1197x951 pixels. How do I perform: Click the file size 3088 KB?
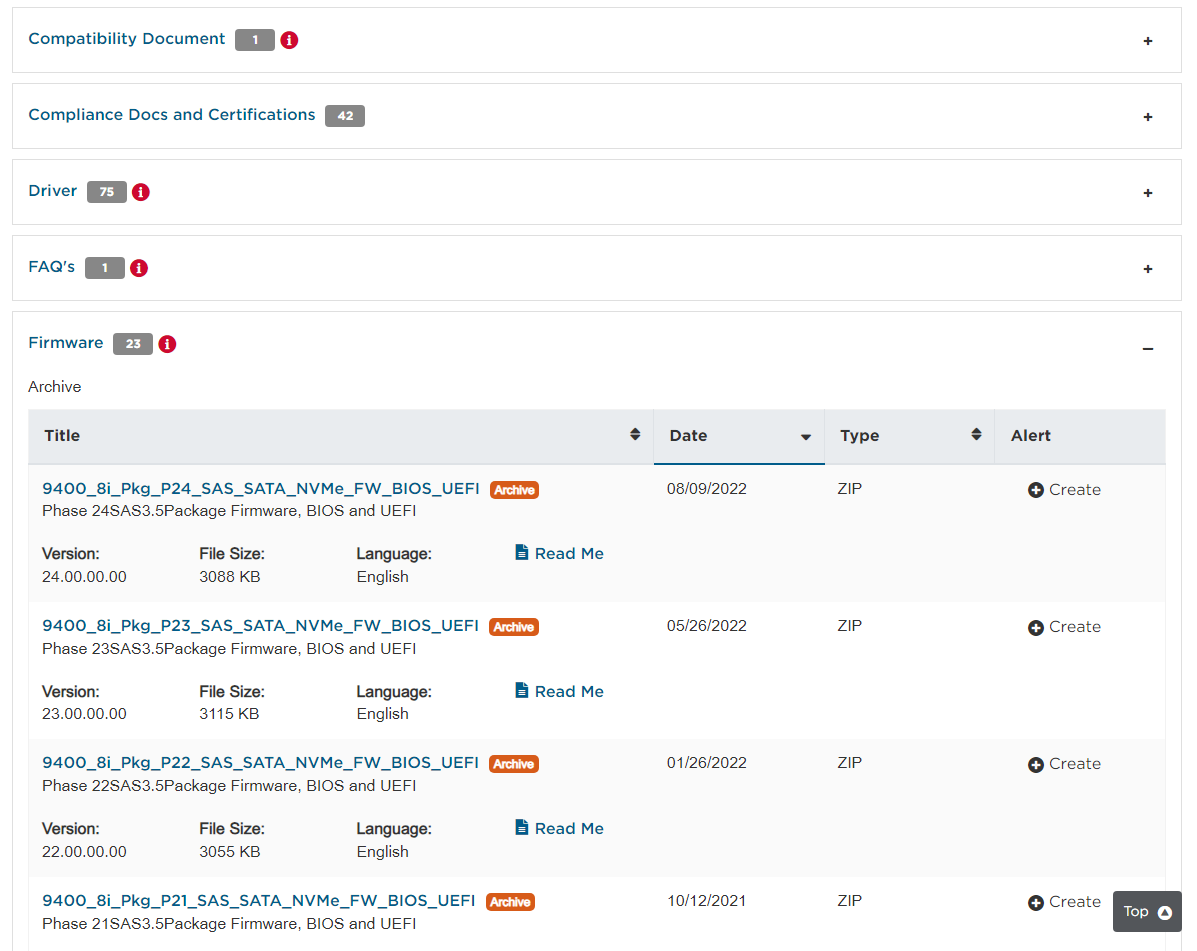point(230,577)
